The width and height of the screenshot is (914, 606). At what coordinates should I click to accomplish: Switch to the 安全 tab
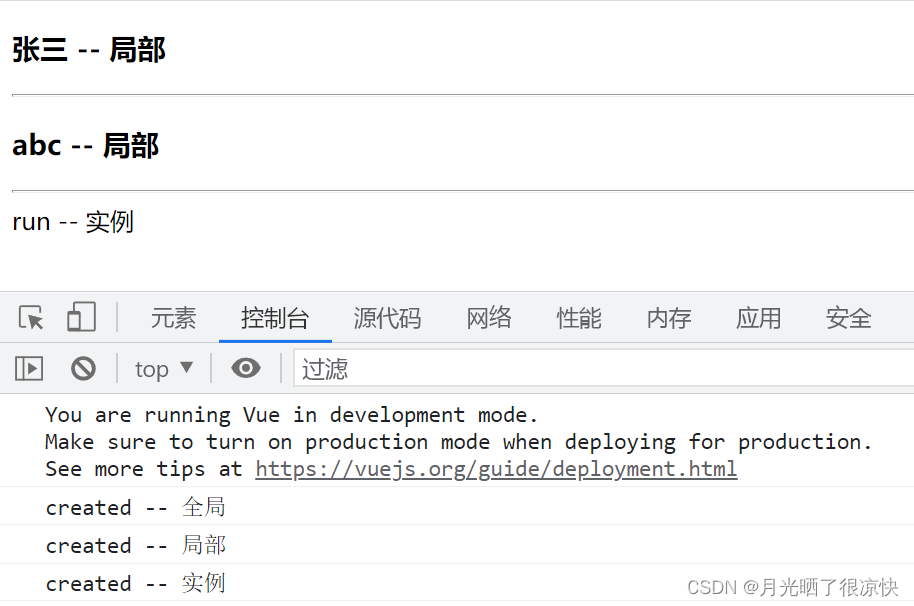coord(849,318)
